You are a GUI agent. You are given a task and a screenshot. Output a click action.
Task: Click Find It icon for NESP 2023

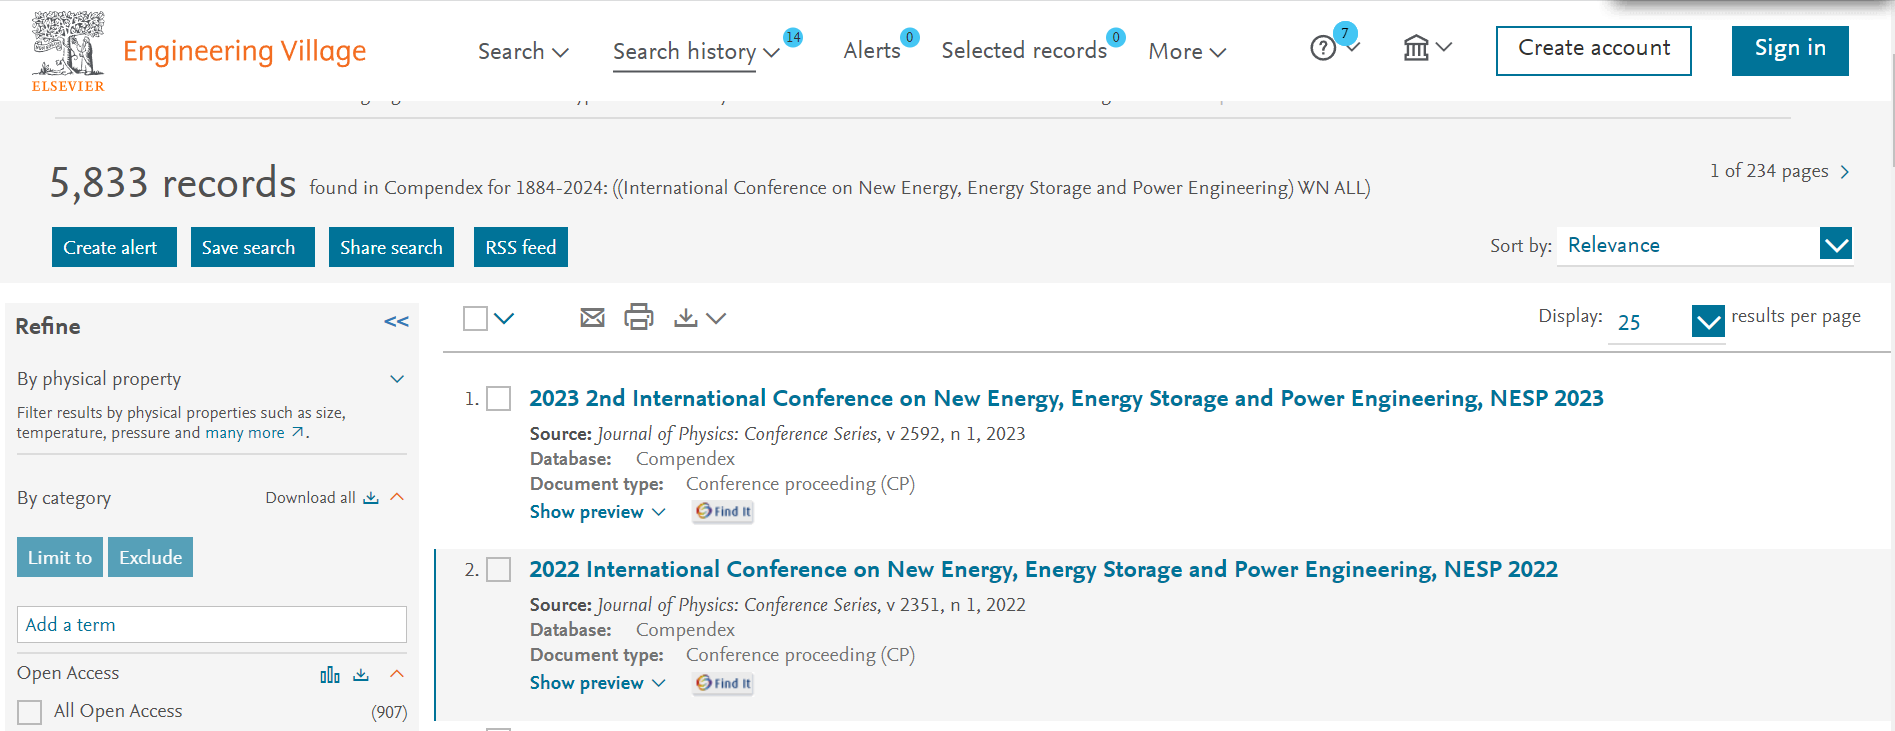pos(723,511)
